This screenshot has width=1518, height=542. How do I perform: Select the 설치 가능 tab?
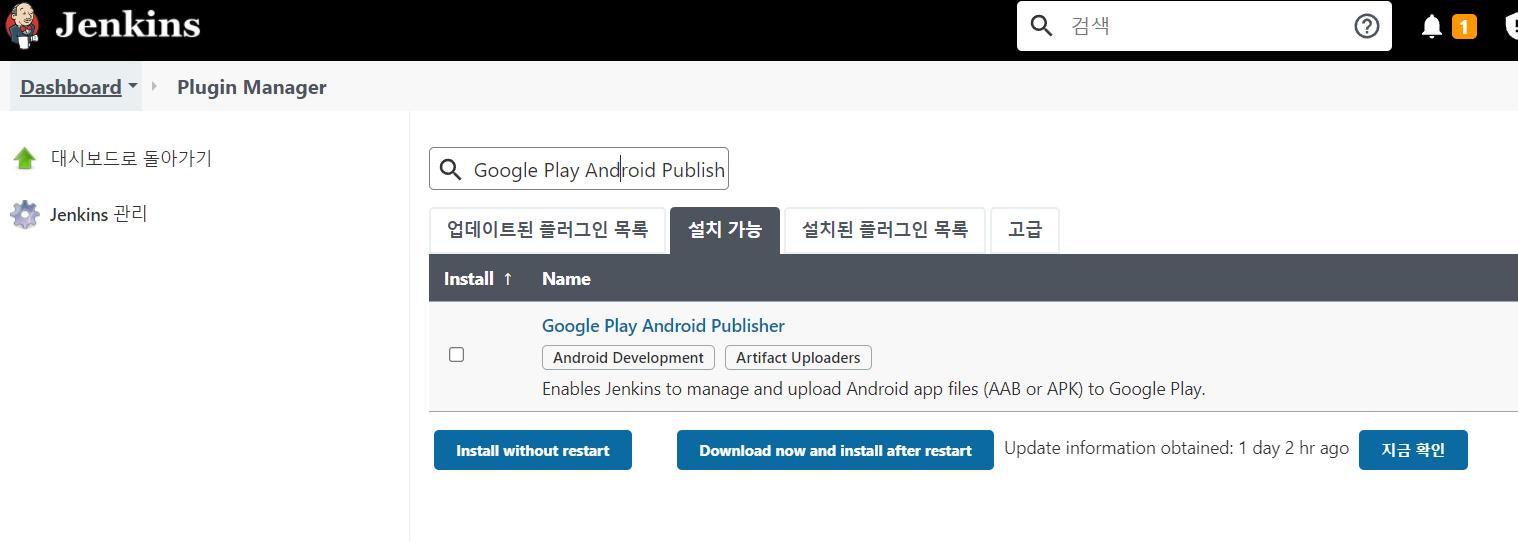point(725,230)
